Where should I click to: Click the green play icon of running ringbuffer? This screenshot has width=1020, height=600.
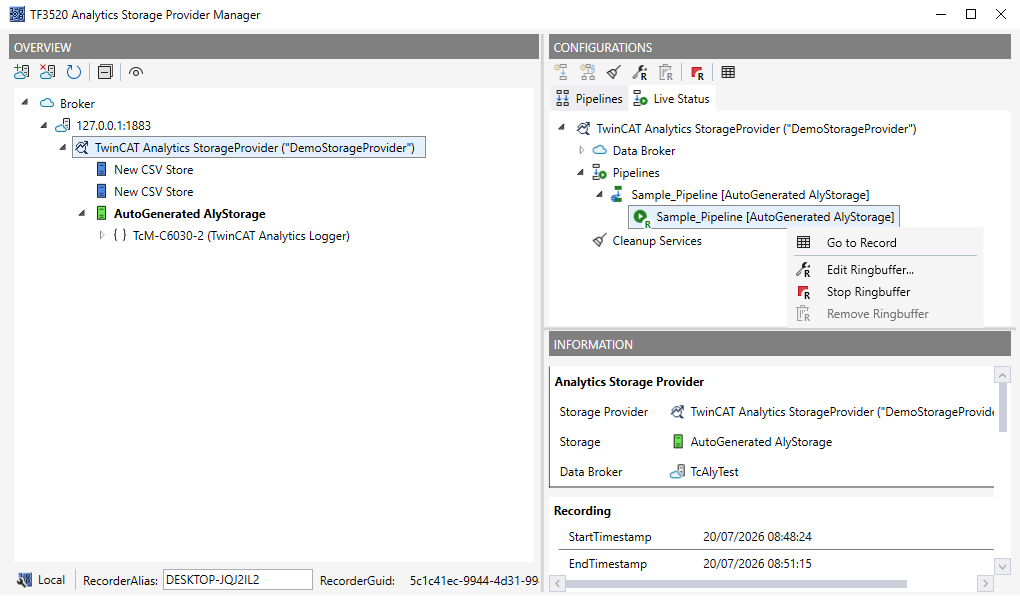coord(641,217)
